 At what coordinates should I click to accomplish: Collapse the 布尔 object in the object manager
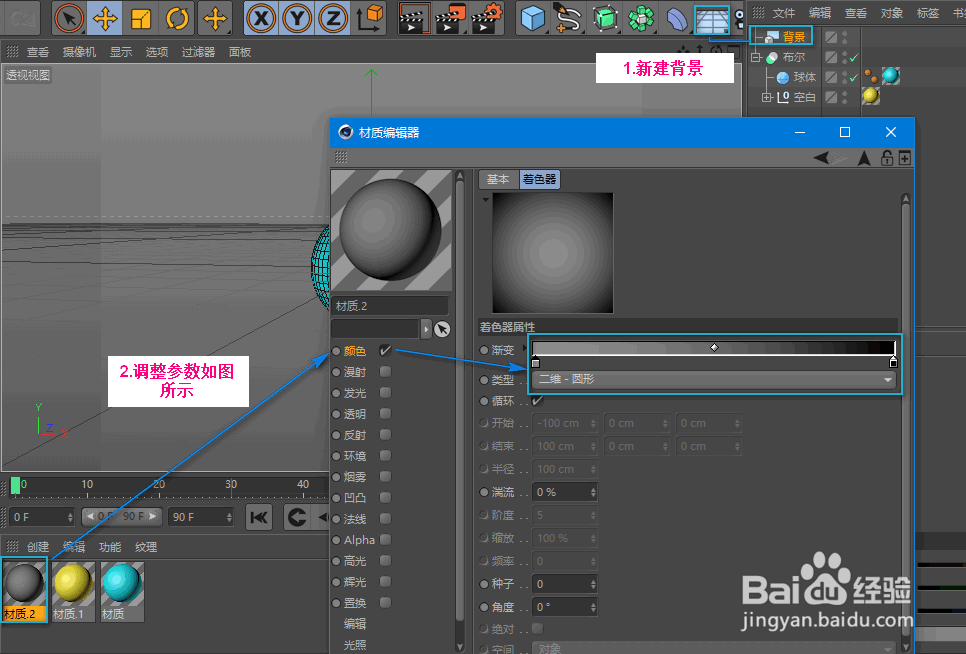(x=753, y=57)
